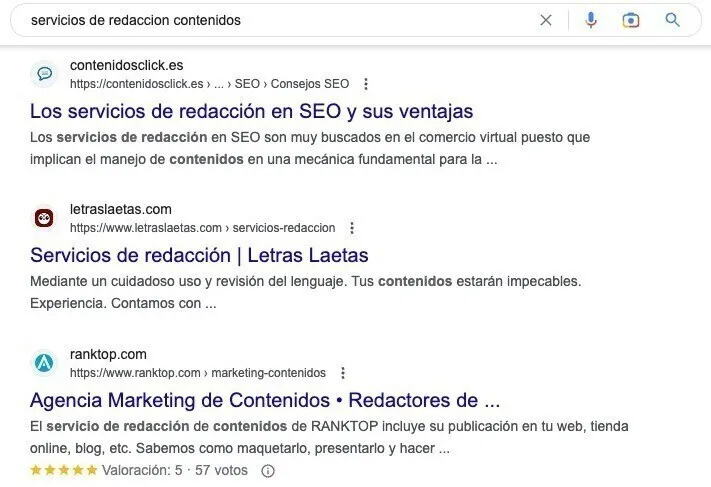711x487 pixels.
Task: Click the snippet starting 'Mediante un cuidadoso uso'
Action: [x=306, y=292]
